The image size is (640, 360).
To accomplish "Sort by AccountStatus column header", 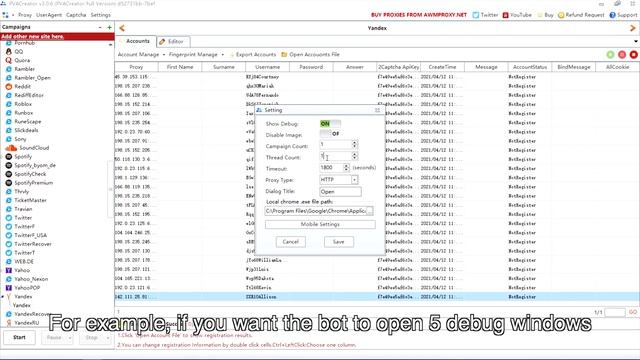I will [x=530, y=67].
